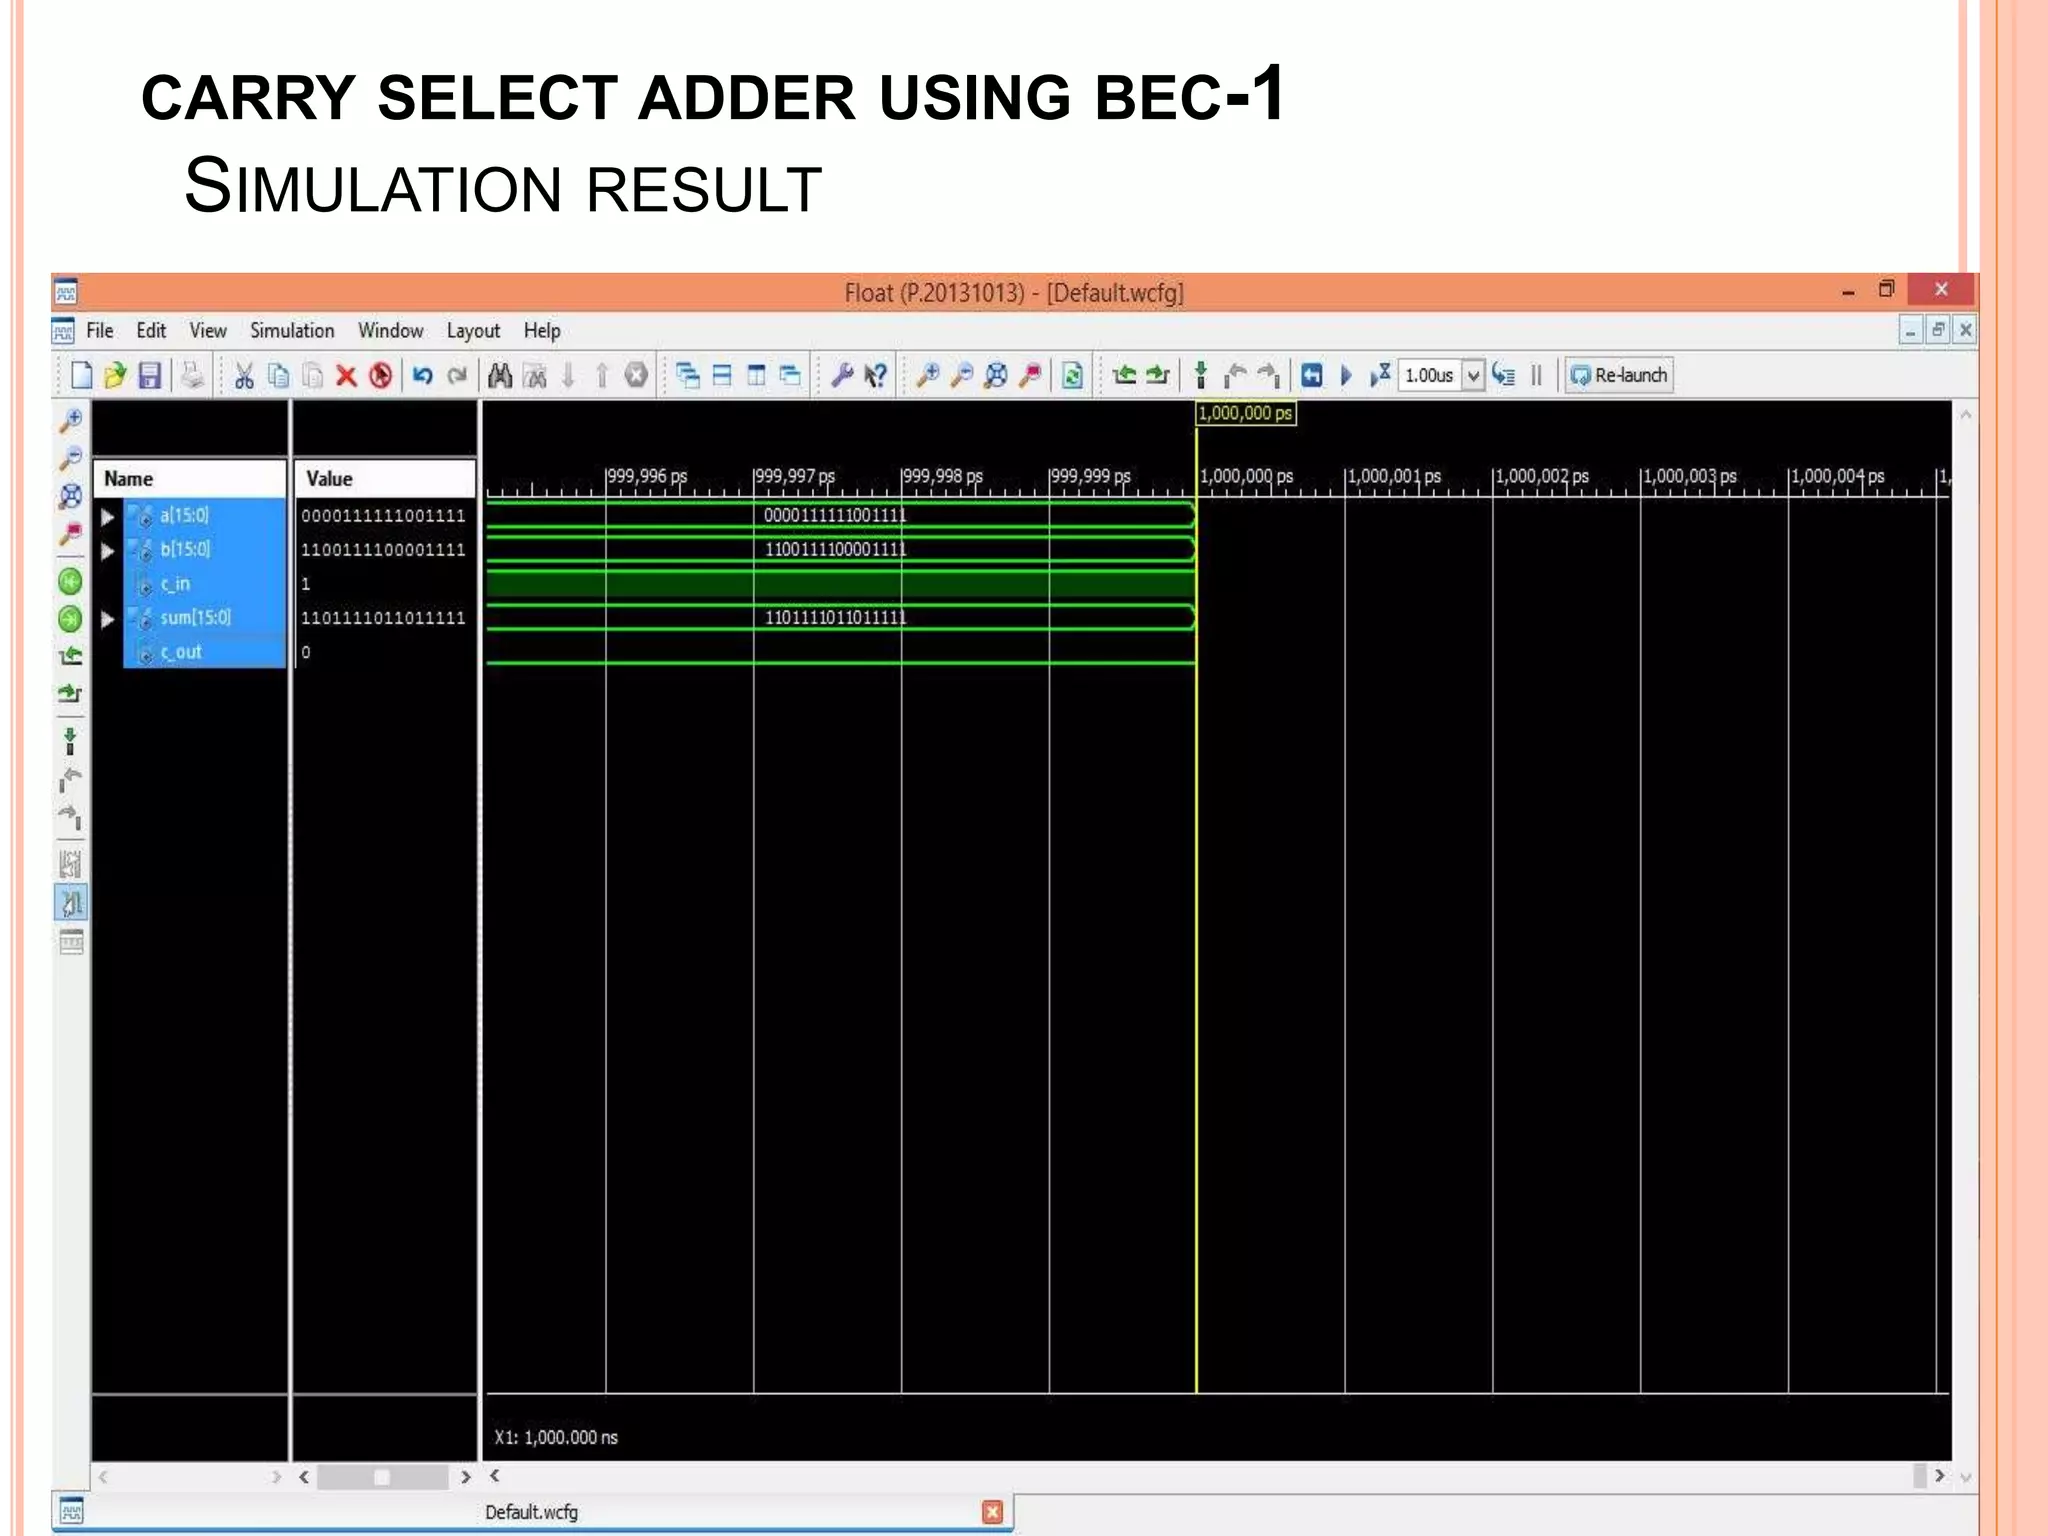Click the Copy toolbar icon

coord(279,376)
